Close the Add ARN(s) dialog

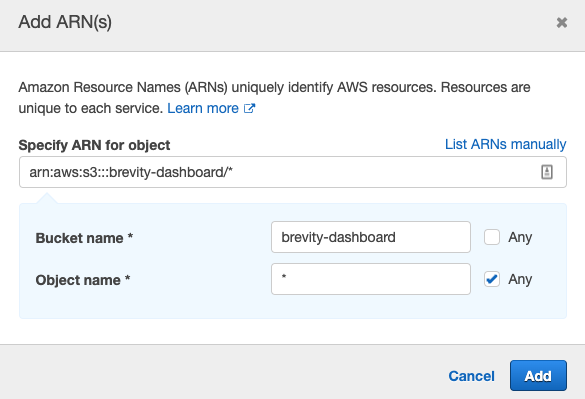tap(561, 23)
